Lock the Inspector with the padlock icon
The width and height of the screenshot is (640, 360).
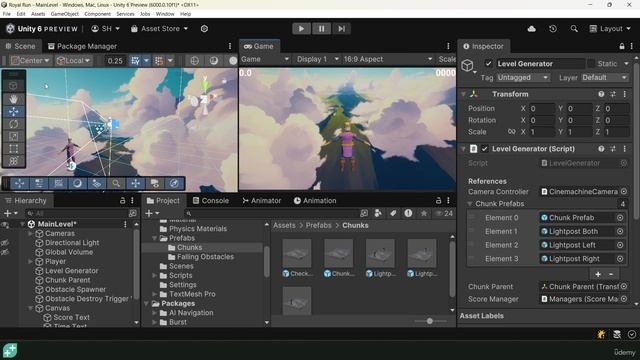pos(622,46)
